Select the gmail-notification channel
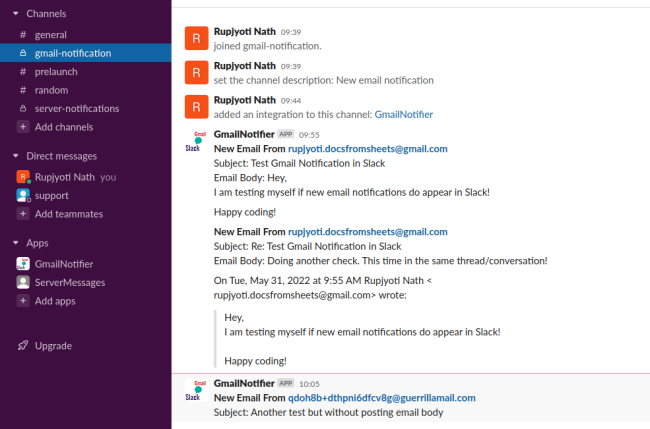The image size is (650, 429). click(85, 53)
